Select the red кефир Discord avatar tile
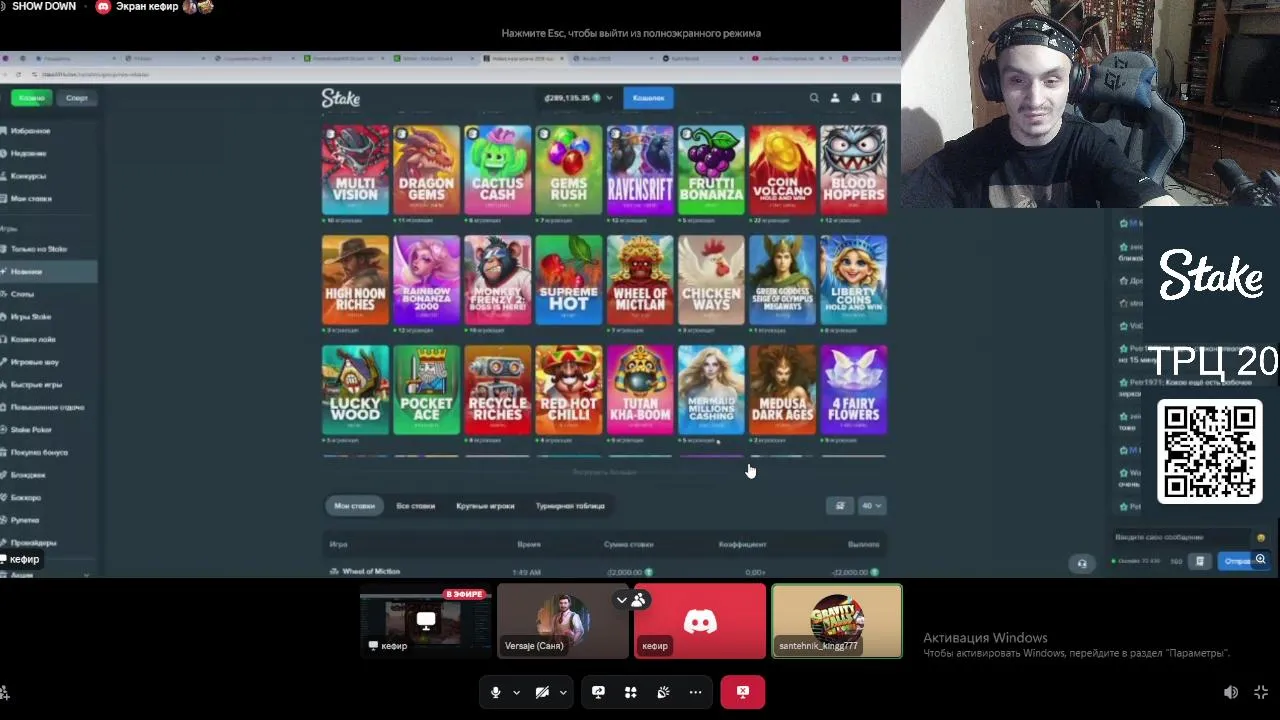This screenshot has height=720, width=1280. (x=700, y=621)
